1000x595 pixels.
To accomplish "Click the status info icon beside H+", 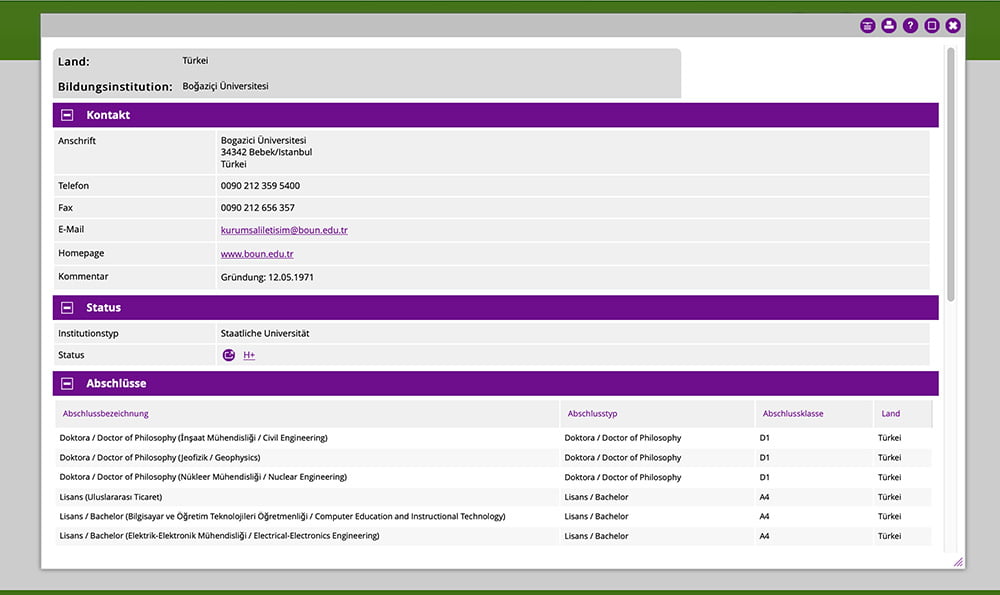I will [x=229, y=355].
